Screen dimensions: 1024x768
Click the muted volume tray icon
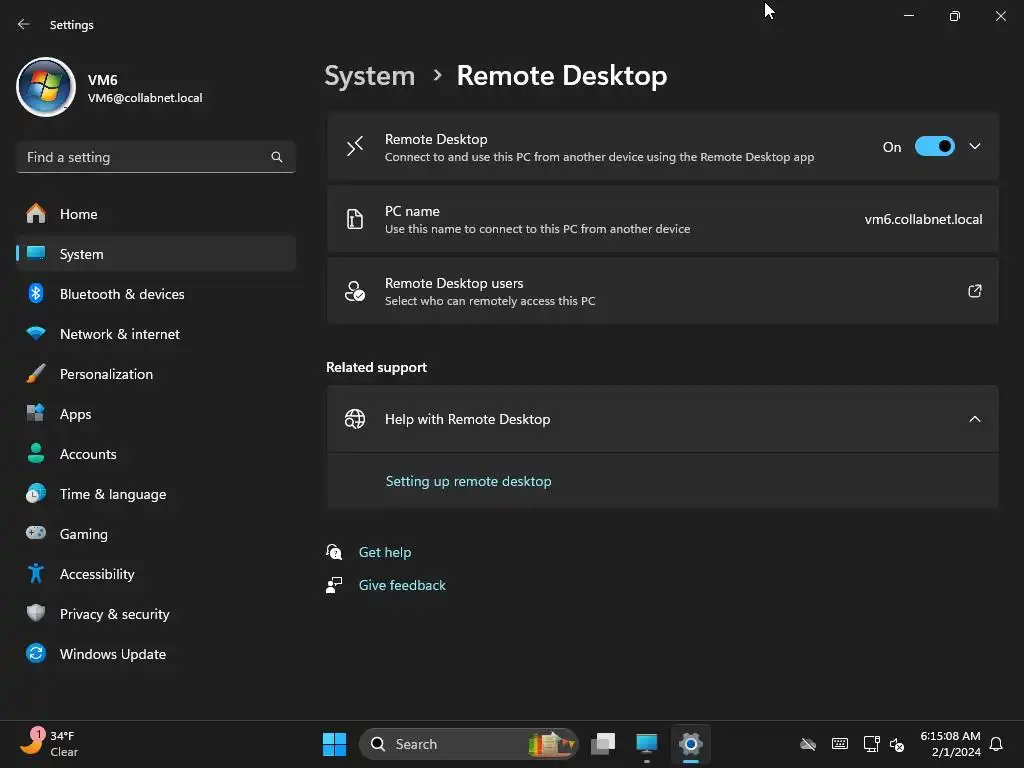[897, 744]
